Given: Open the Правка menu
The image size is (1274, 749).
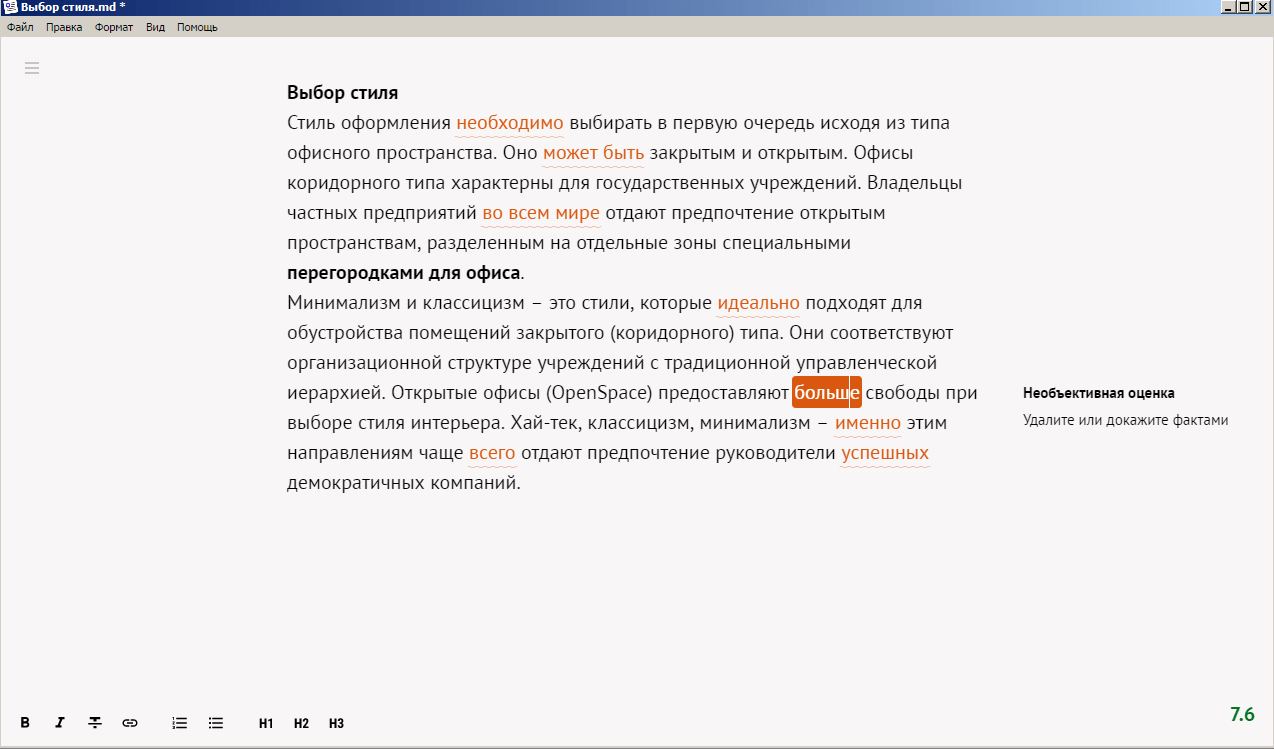Looking at the screenshot, I should (63, 27).
